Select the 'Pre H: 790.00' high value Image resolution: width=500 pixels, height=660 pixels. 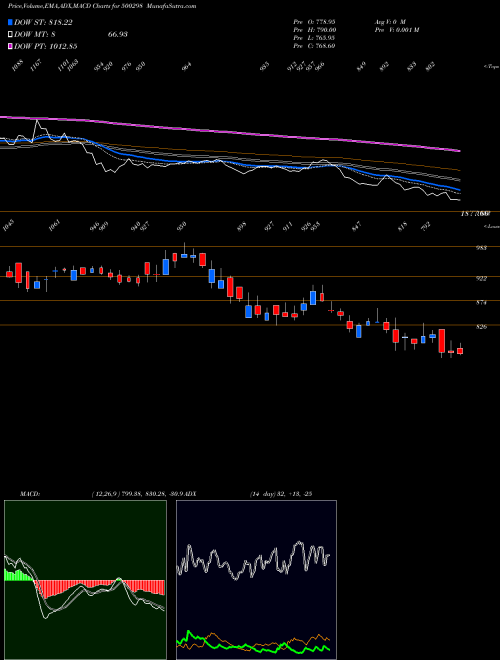click(x=314, y=30)
